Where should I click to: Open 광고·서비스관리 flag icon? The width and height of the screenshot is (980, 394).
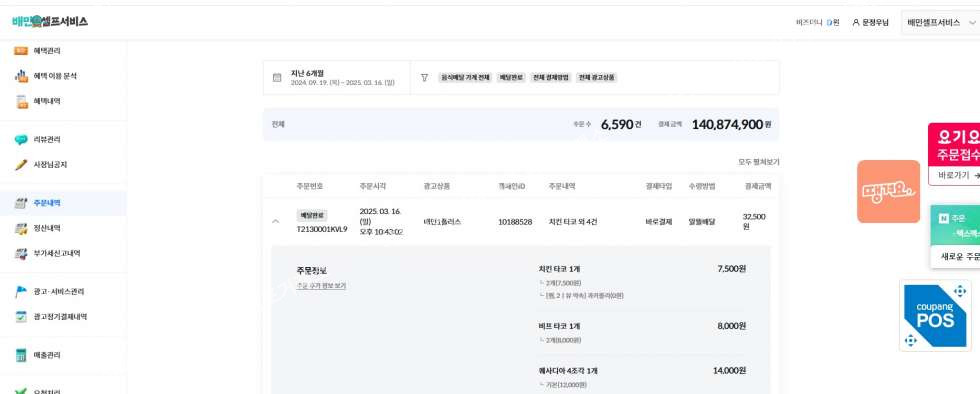(21, 291)
